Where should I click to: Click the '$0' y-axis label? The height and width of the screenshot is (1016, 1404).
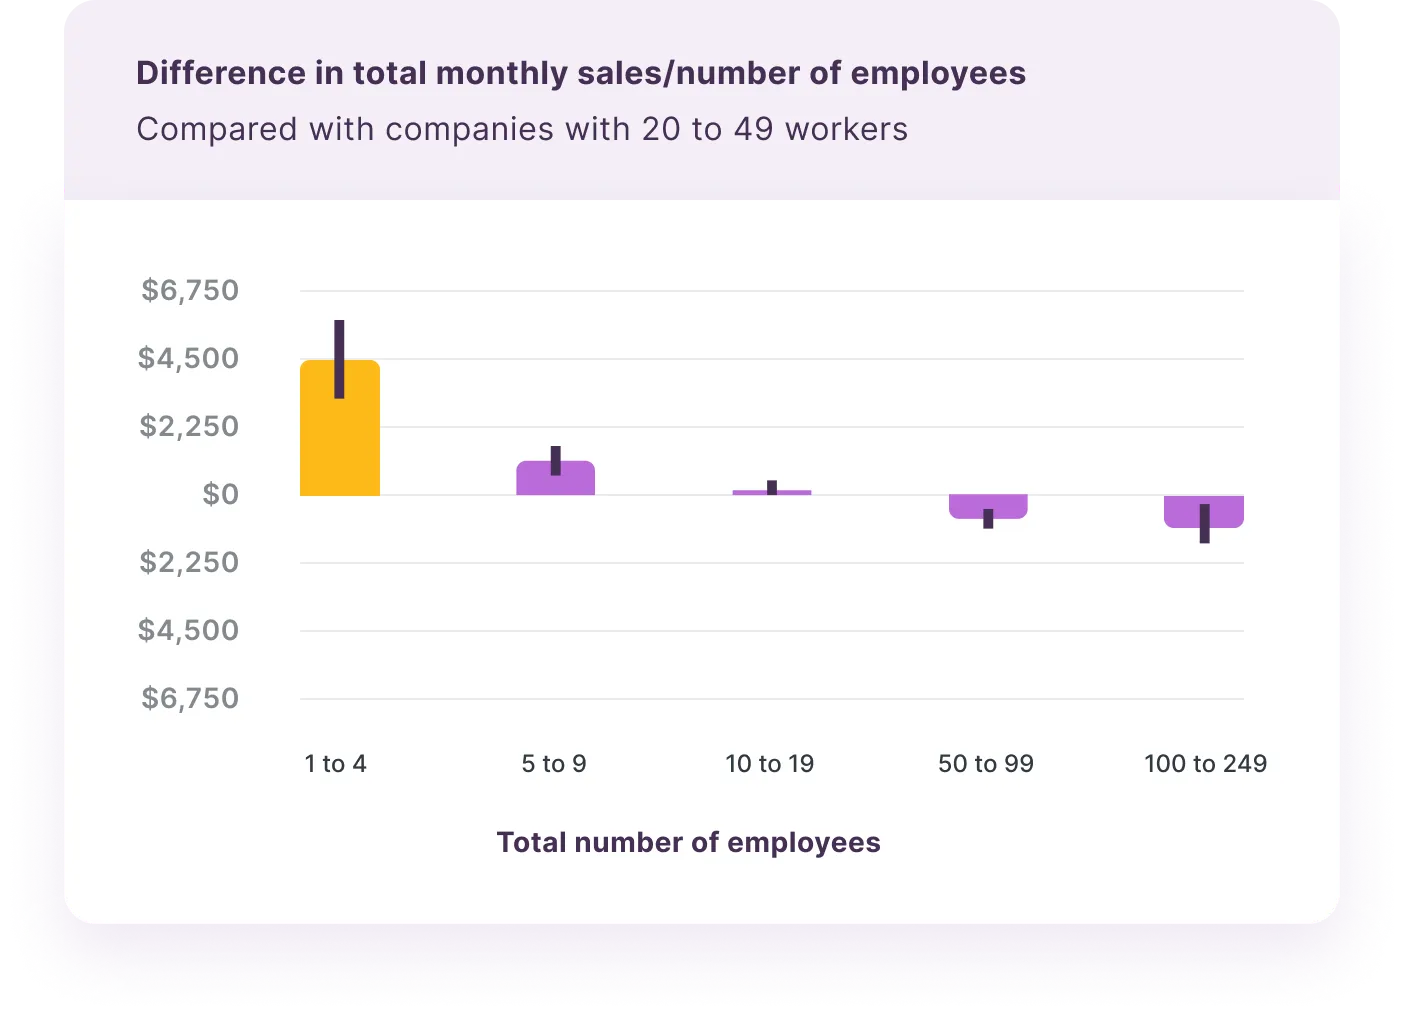click(221, 494)
